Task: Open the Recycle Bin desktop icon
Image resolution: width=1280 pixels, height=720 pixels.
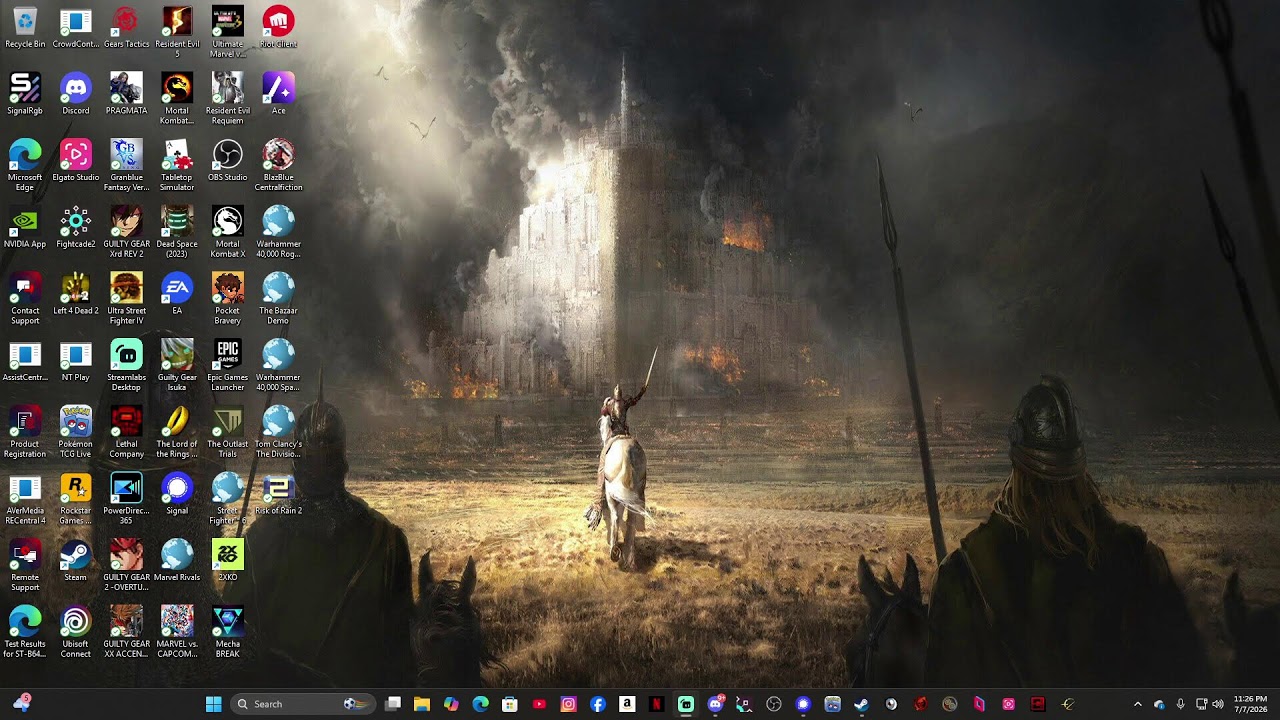Action: click(25, 28)
